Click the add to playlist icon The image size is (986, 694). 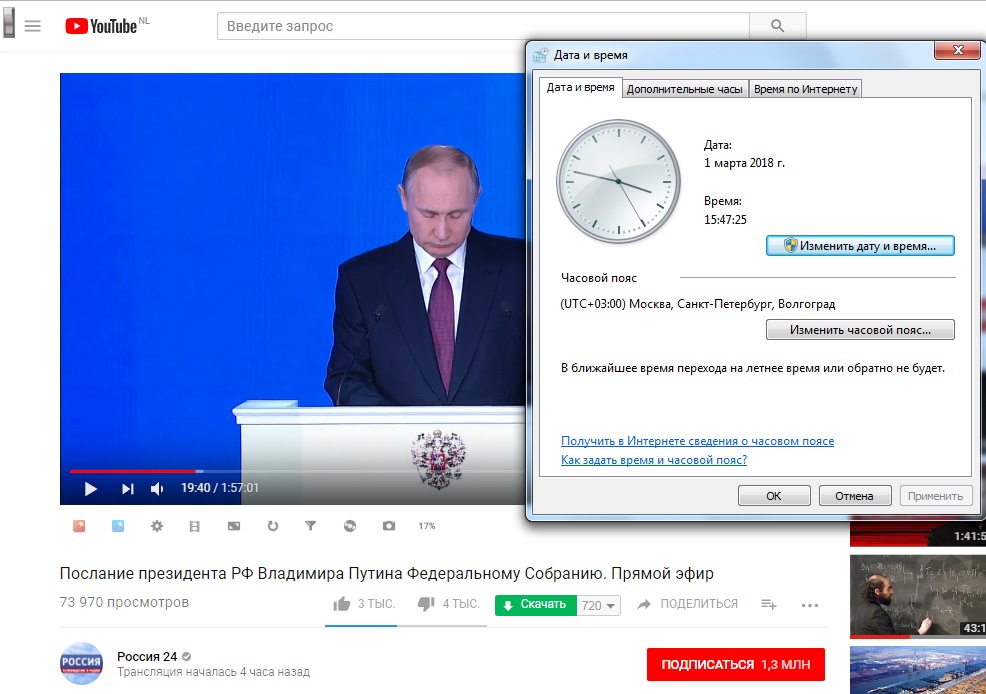click(x=768, y=605)
